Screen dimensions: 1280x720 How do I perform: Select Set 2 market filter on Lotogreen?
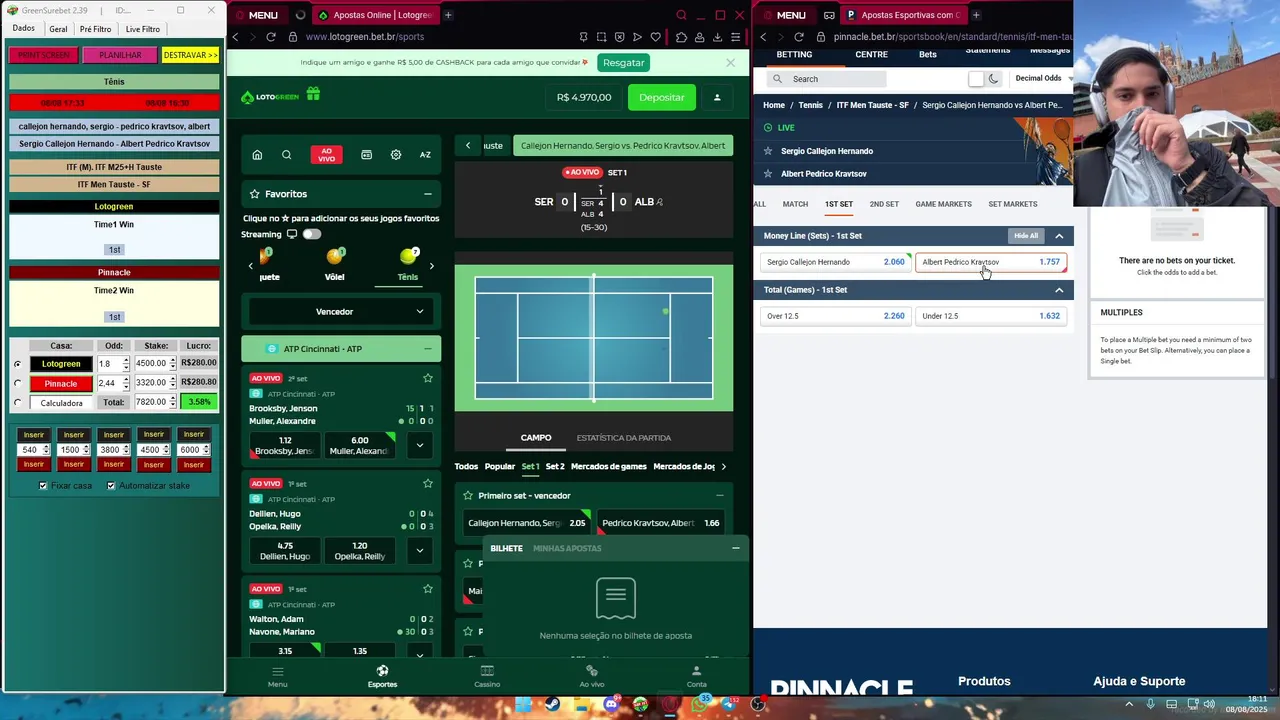tap(555, 467)
